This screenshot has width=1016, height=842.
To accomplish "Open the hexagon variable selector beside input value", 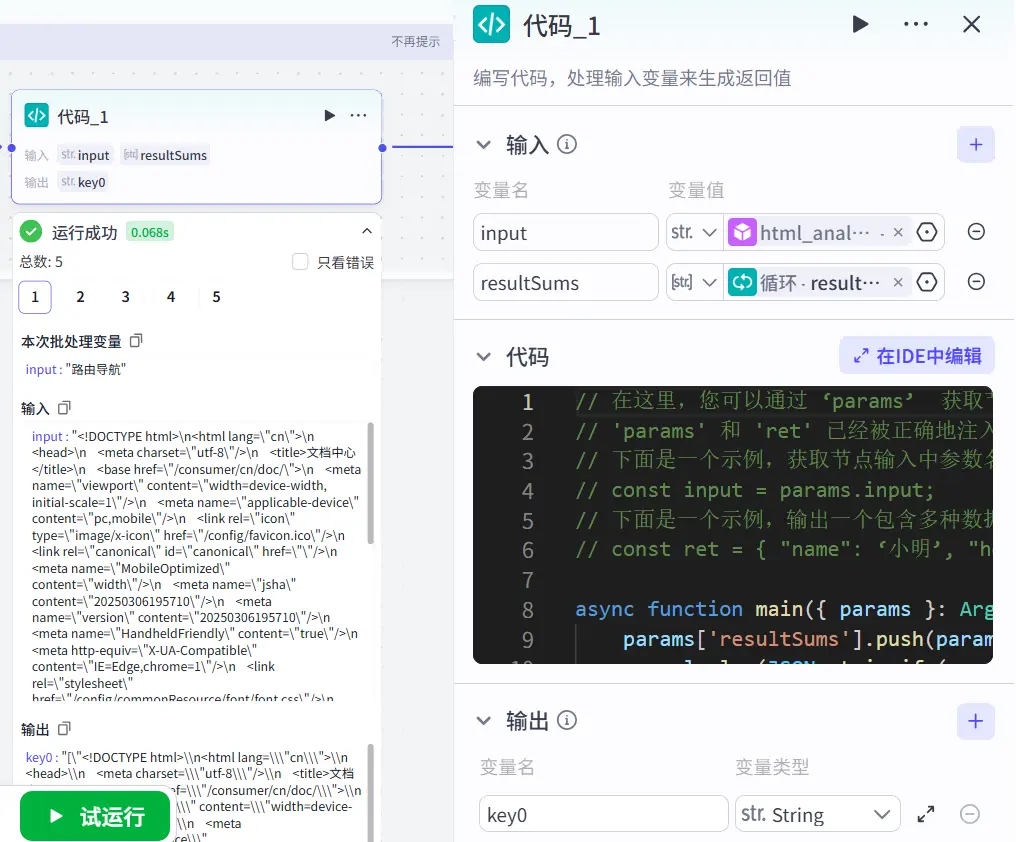I will 927,231.
